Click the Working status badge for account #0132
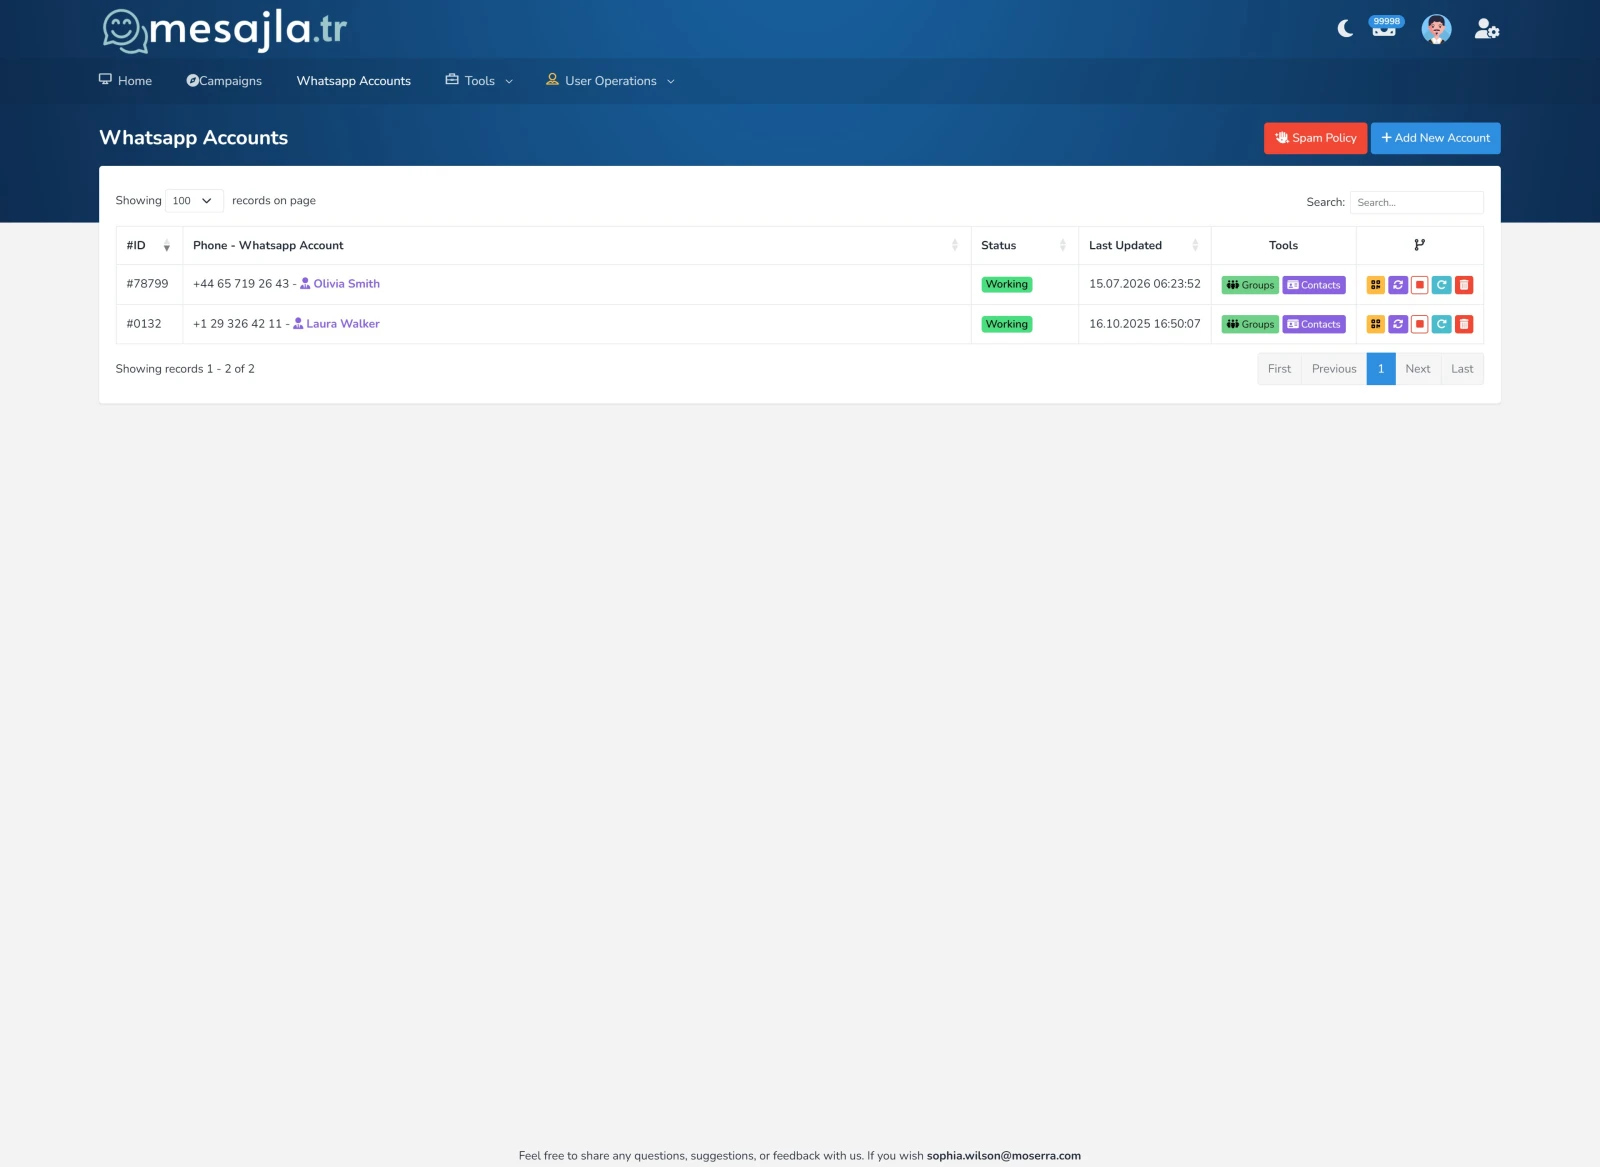 click(1006, 324)
